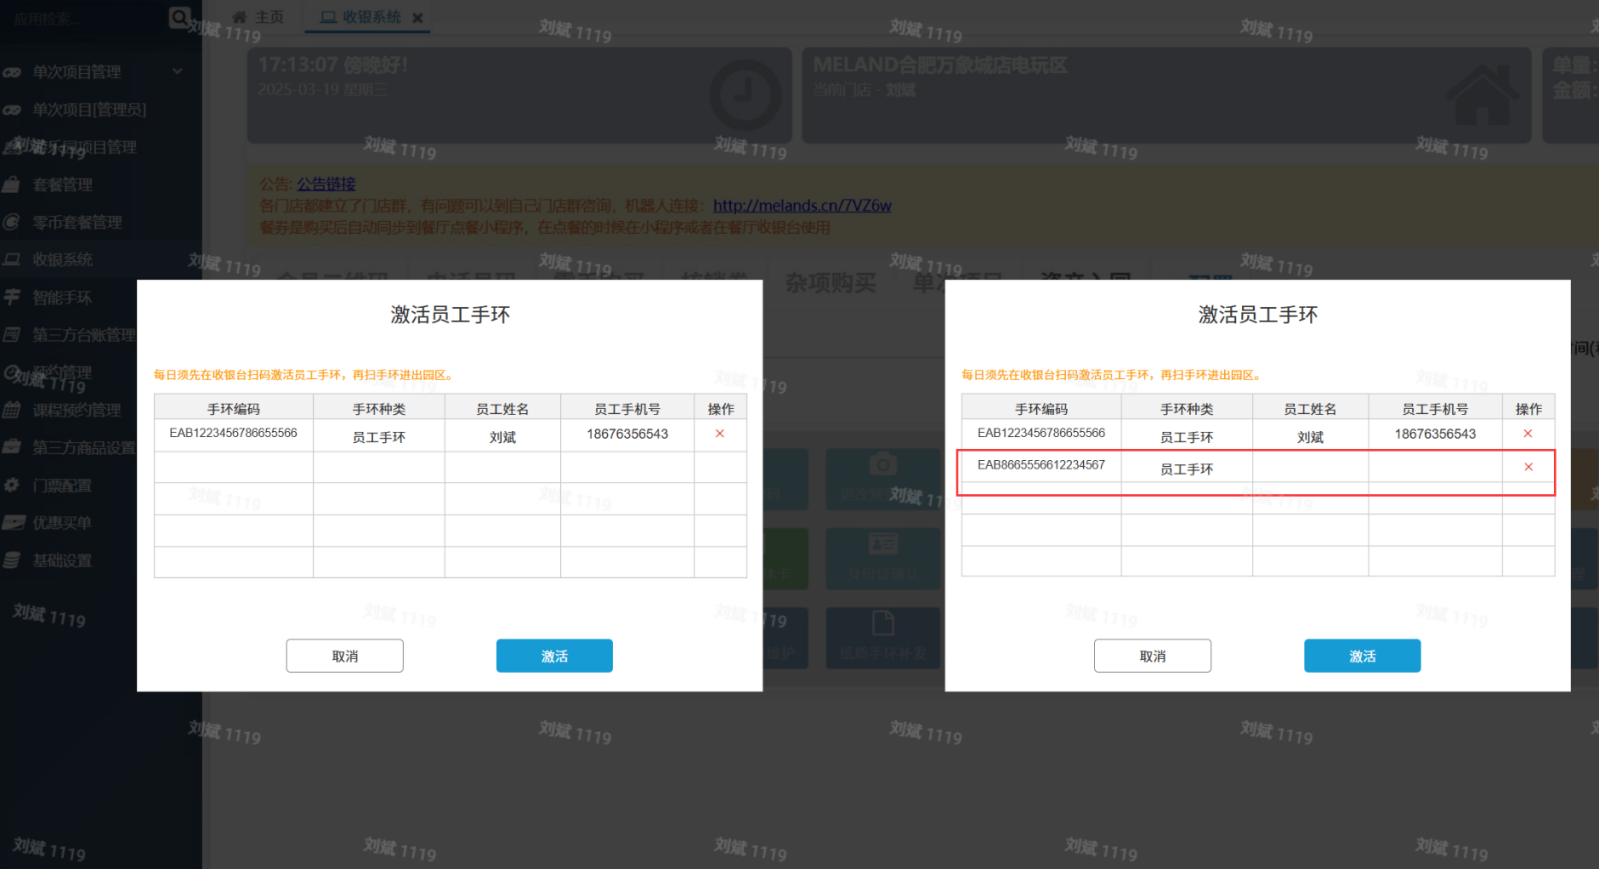Open 基础设置 in the sidebar
Viewport: 1599px width, 869px height.
click(x=62, y=560)
